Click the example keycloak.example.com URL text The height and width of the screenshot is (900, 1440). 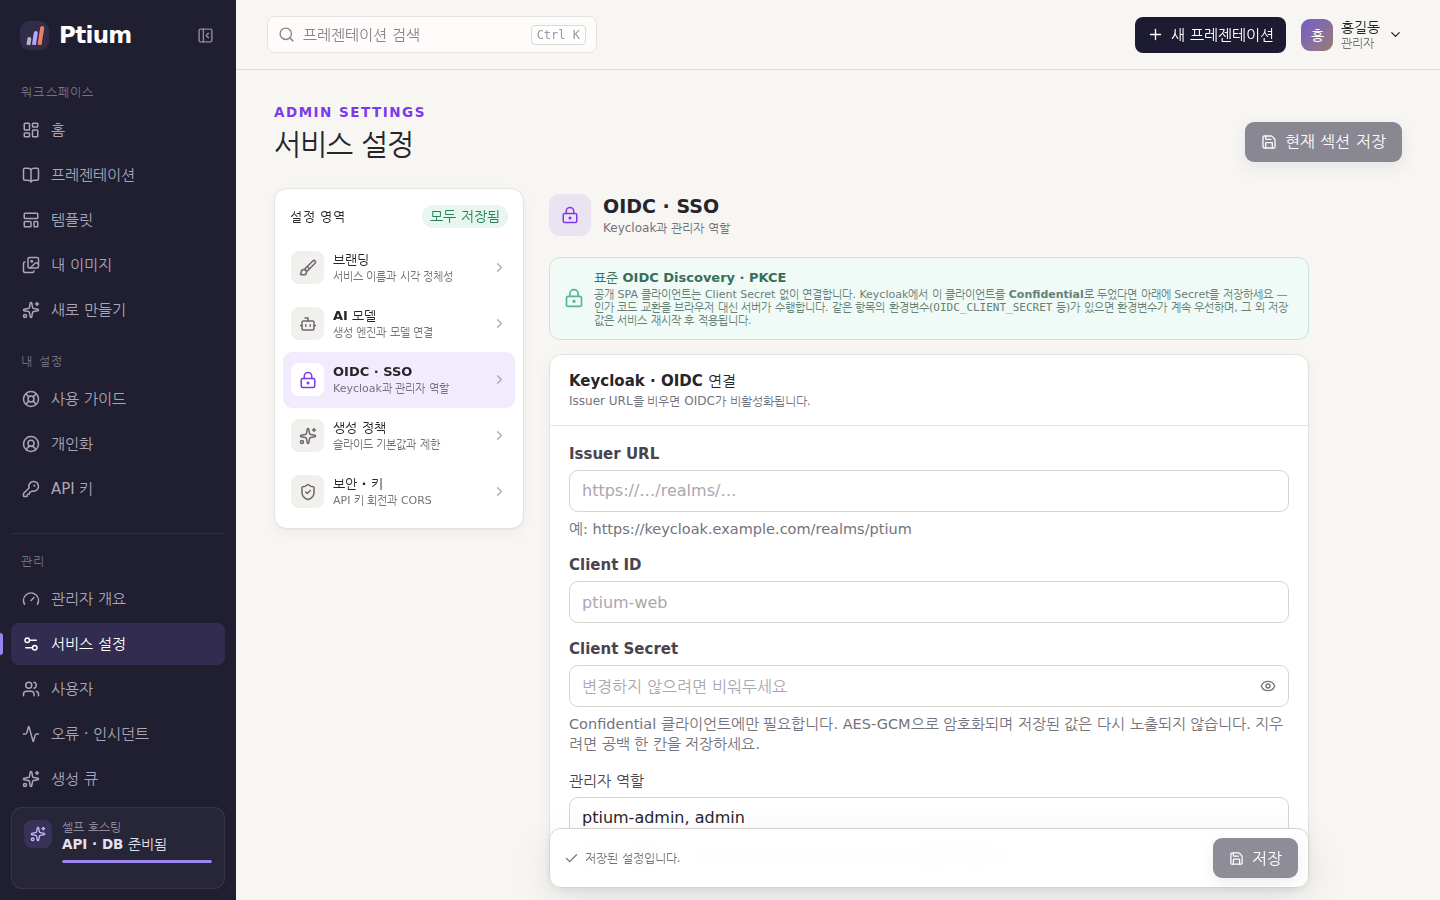[x=752, y=529]
